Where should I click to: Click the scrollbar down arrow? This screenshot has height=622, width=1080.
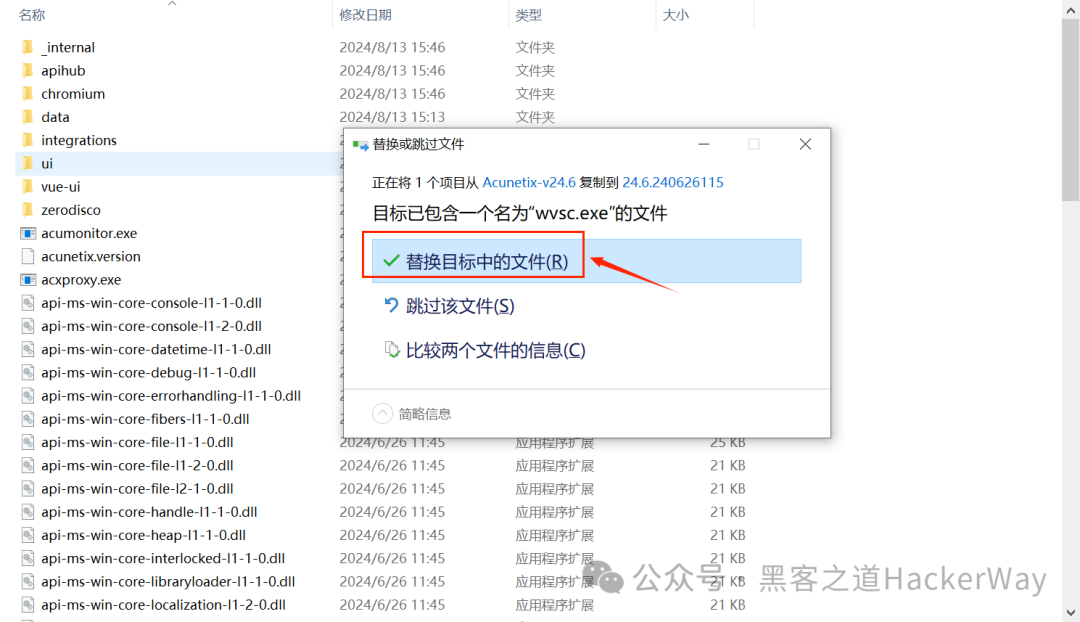(1070, 612)
